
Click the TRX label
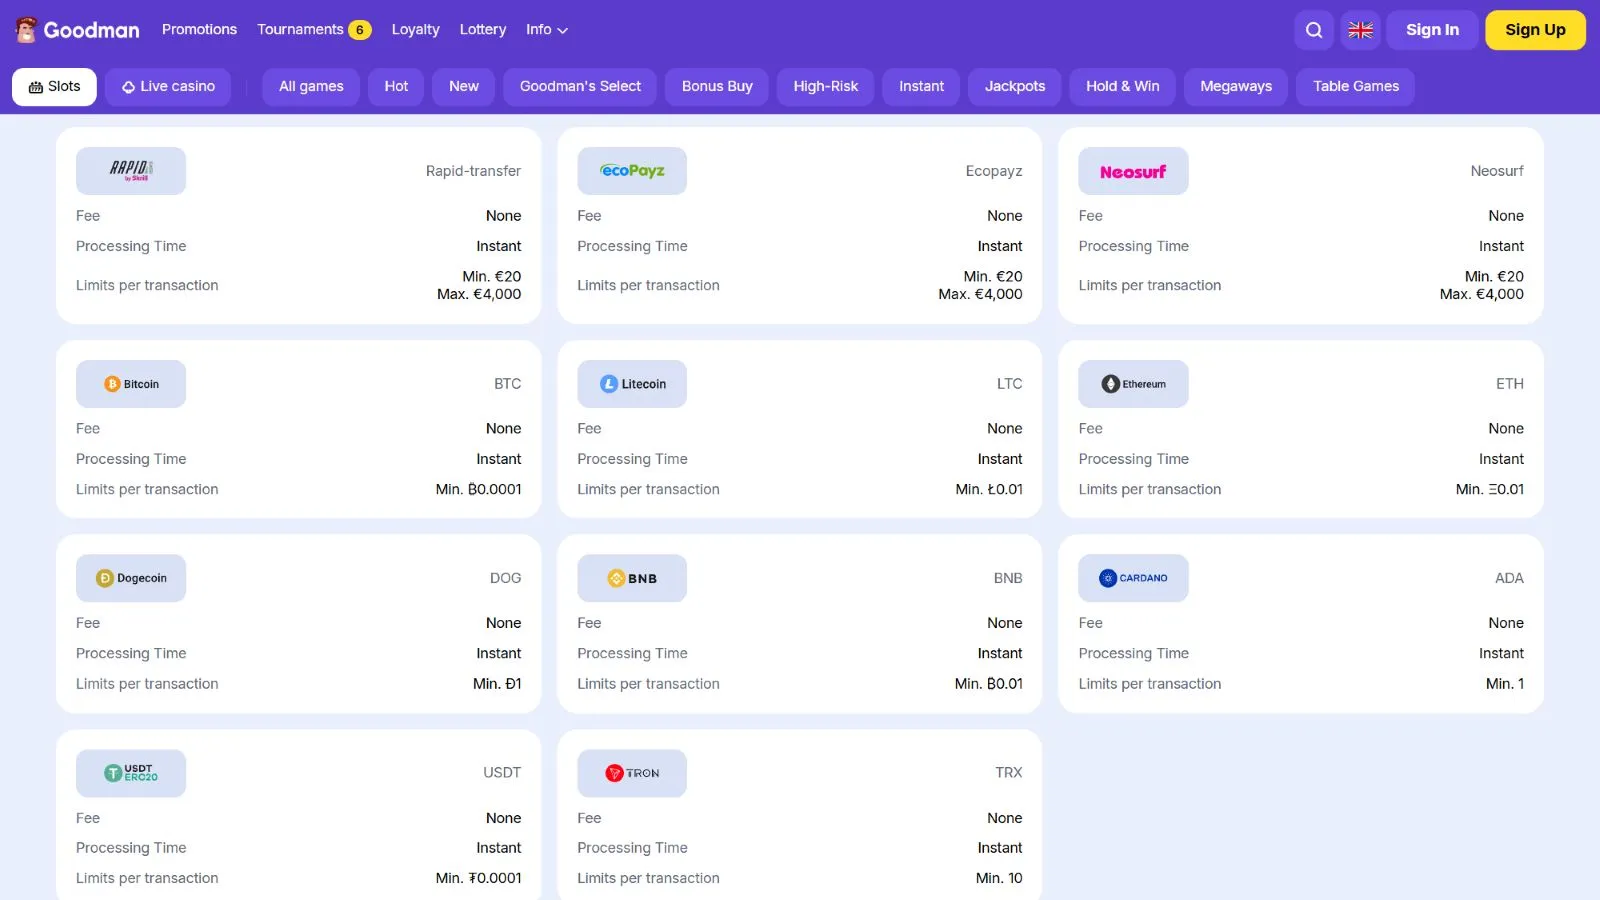click(1008, 773)
